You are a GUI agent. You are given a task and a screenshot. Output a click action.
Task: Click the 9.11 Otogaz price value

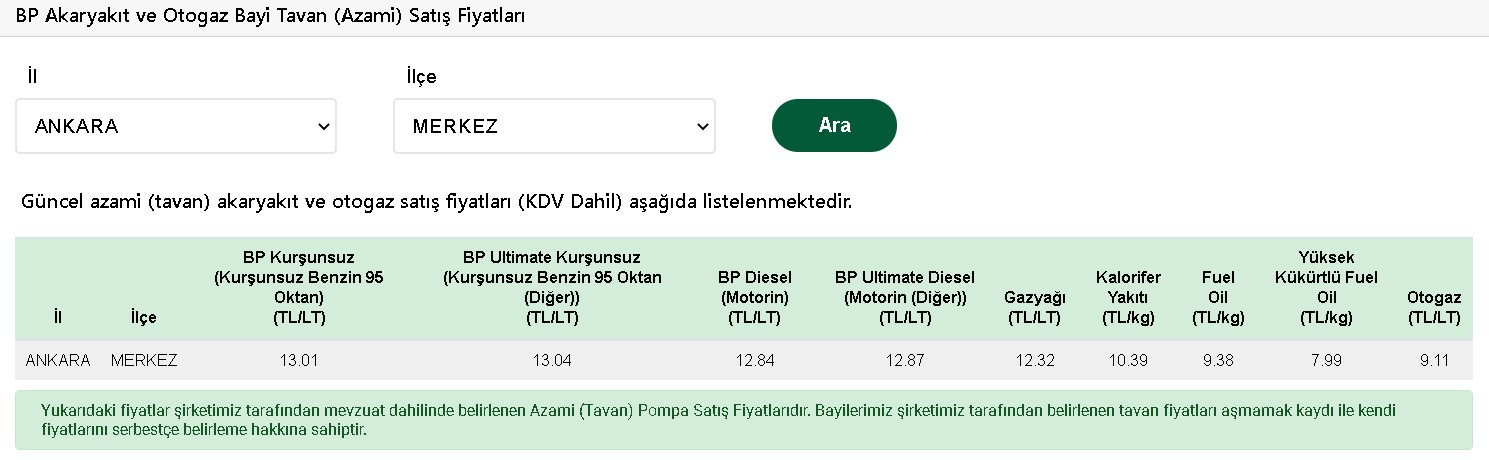click(x=1434, y=360)
